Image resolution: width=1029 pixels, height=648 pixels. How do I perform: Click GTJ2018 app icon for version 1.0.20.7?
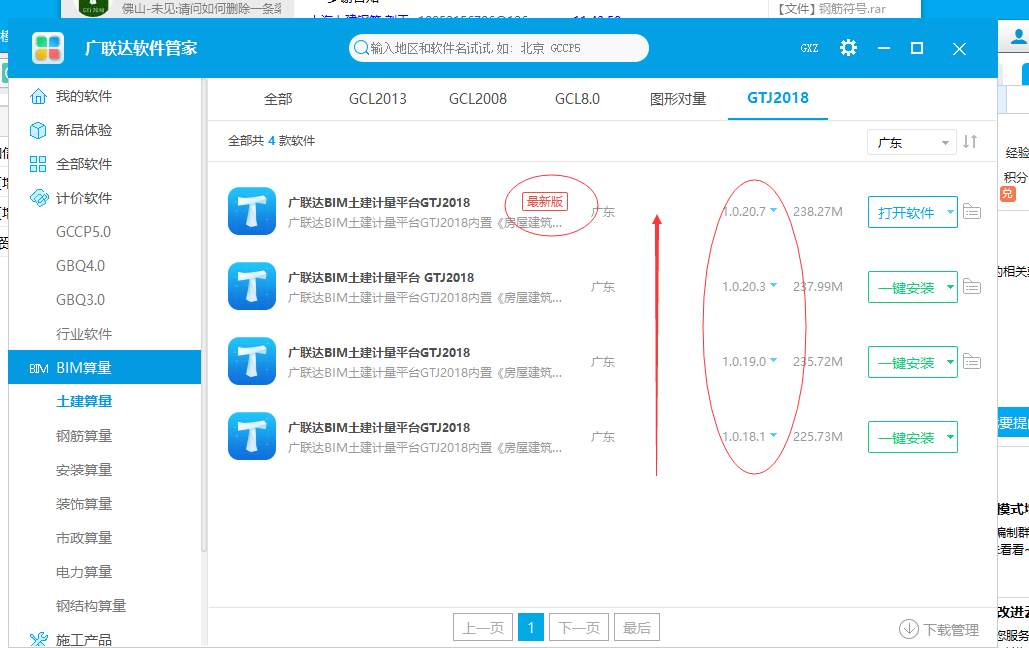tap(252, 211)
